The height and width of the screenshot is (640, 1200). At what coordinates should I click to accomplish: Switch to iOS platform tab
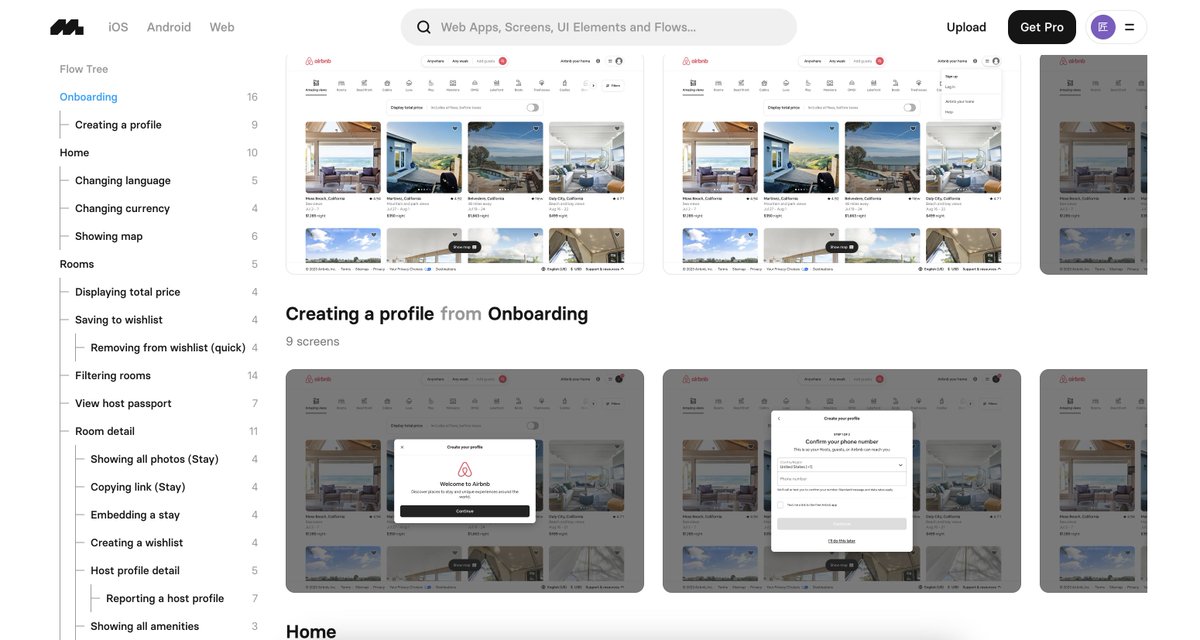point(118,27)
